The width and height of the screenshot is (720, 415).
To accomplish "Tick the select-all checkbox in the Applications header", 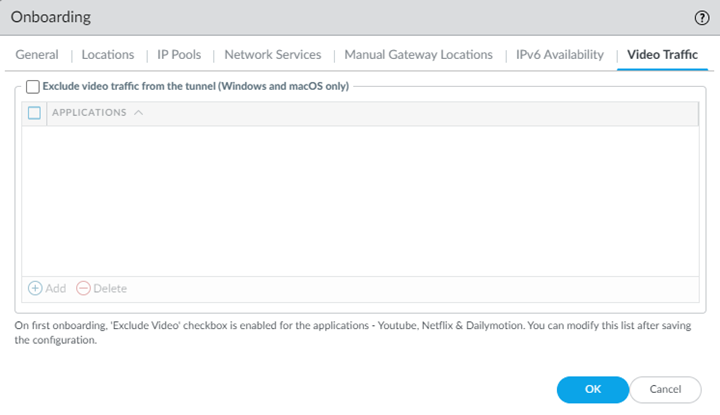I will [34, 113].
